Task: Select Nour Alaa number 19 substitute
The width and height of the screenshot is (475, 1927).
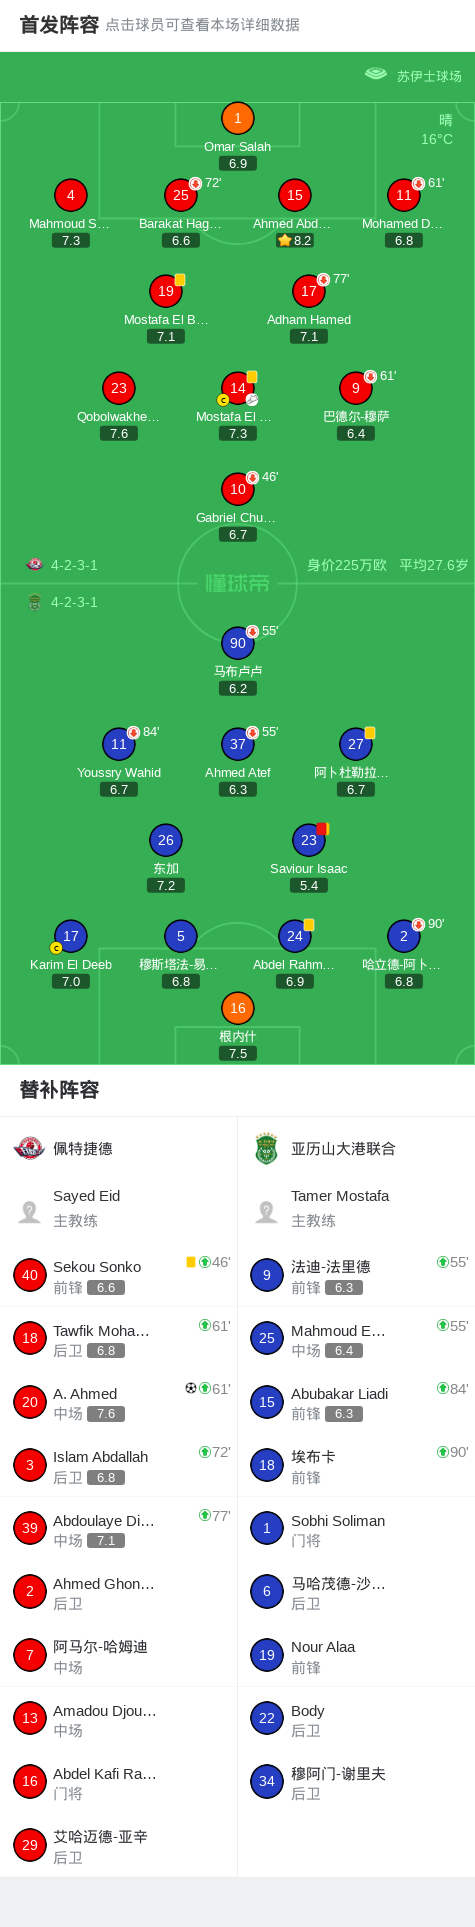Action: click(356, 1655)
